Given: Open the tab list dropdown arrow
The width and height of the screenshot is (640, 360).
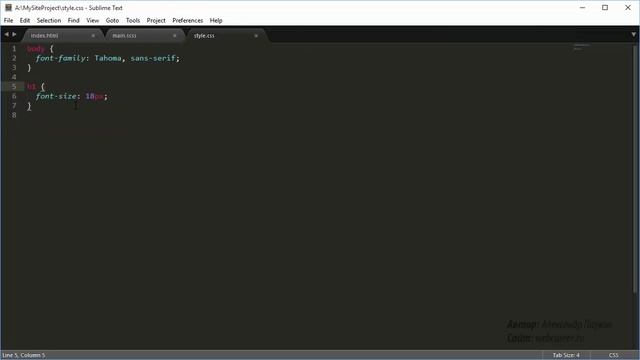Looking at the screenshot, I should [x=633, y=35].
